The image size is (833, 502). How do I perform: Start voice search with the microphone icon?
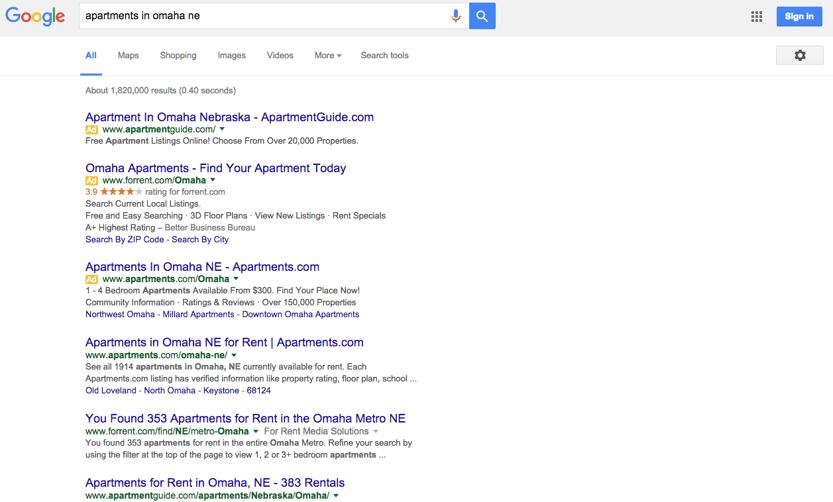[456, 16]
